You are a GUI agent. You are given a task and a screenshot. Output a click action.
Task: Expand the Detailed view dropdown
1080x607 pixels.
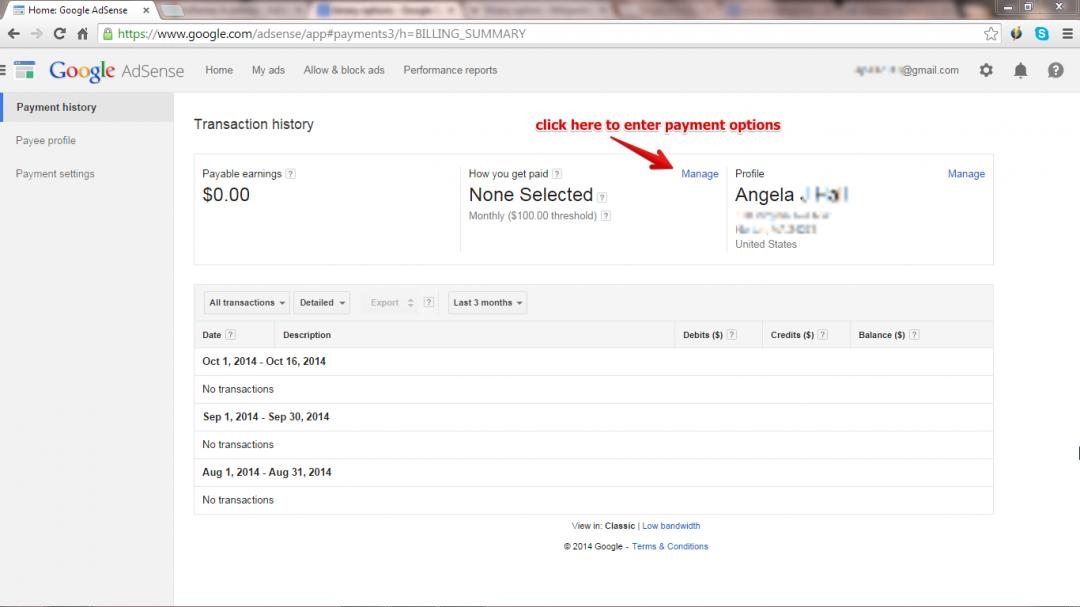click(322, 302)
